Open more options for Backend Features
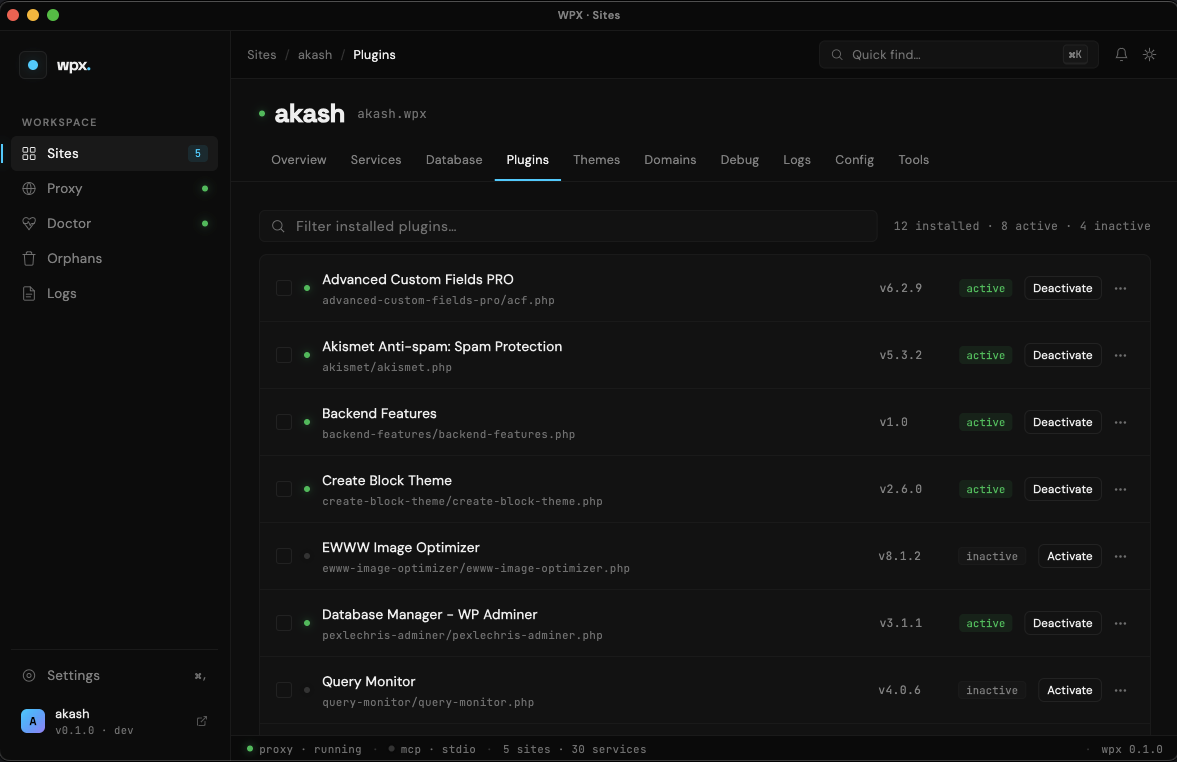The height and width of the screenshot is (762, 1177). (1121, 422)
